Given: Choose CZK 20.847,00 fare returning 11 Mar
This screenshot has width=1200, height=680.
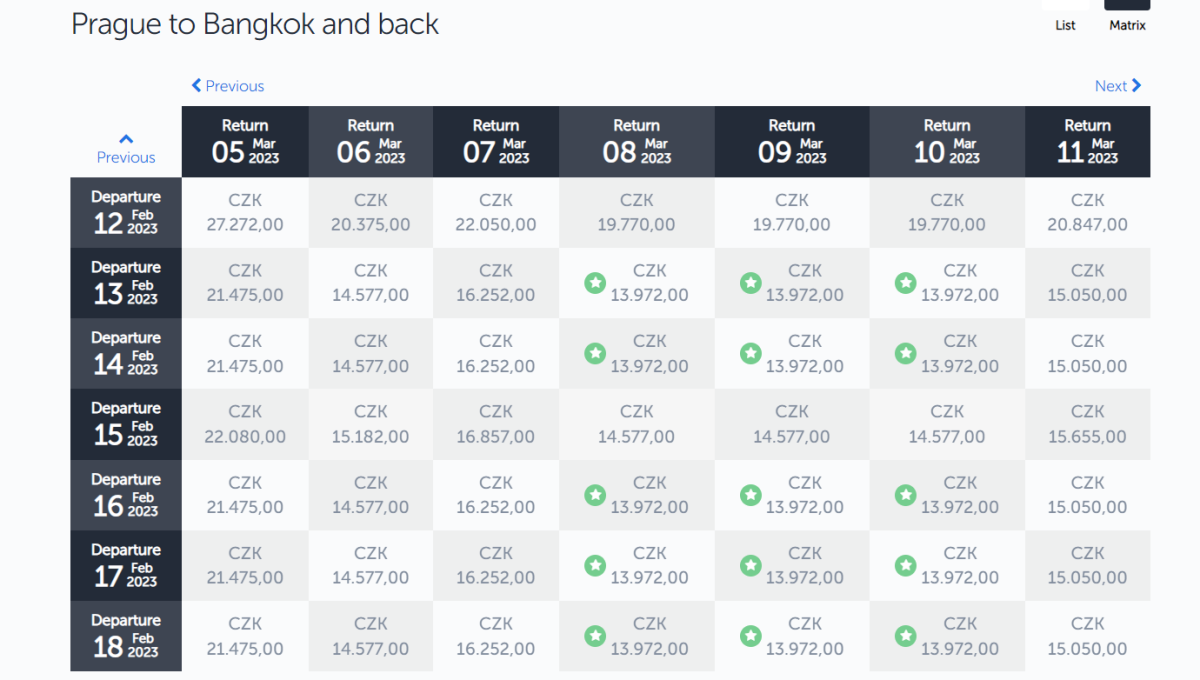Looking at the screenshot, I should pos(1087,213).
